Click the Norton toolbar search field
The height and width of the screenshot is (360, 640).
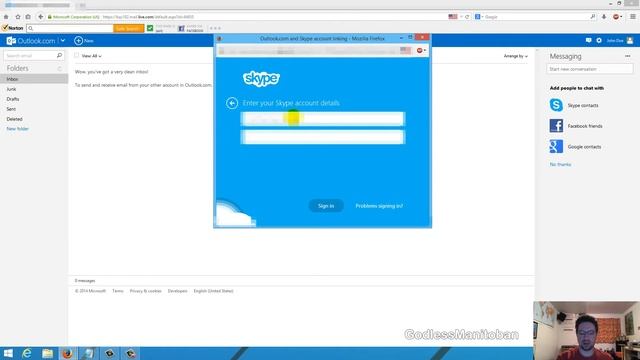(70, 28)
